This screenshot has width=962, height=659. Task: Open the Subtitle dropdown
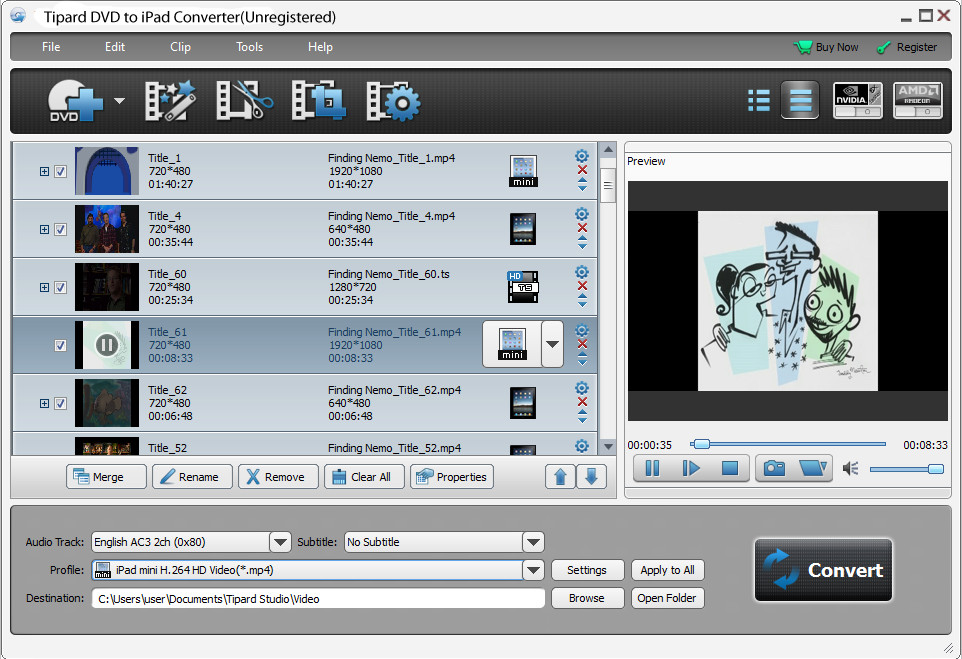(x=533, y=542)
